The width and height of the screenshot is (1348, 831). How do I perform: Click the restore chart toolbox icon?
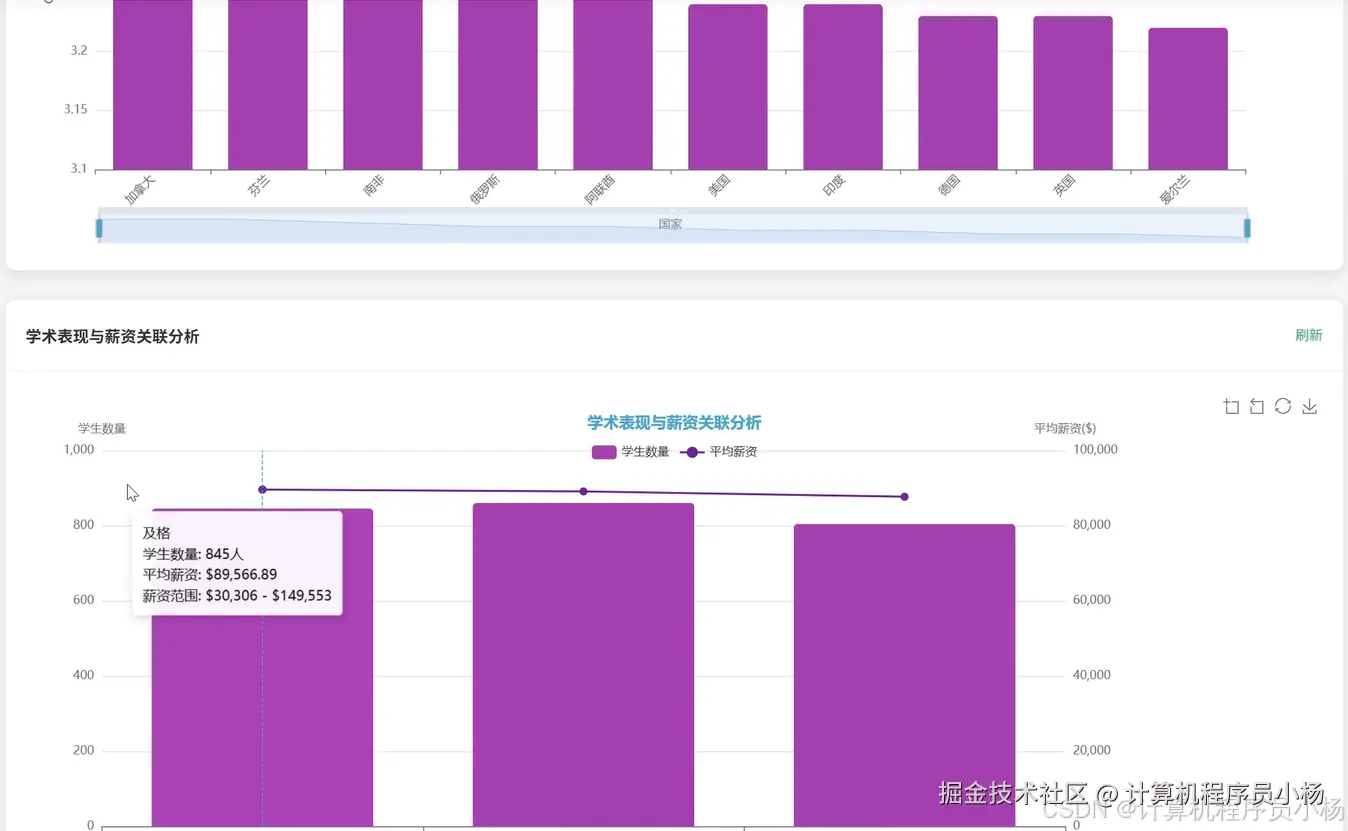click(1283, 406)
